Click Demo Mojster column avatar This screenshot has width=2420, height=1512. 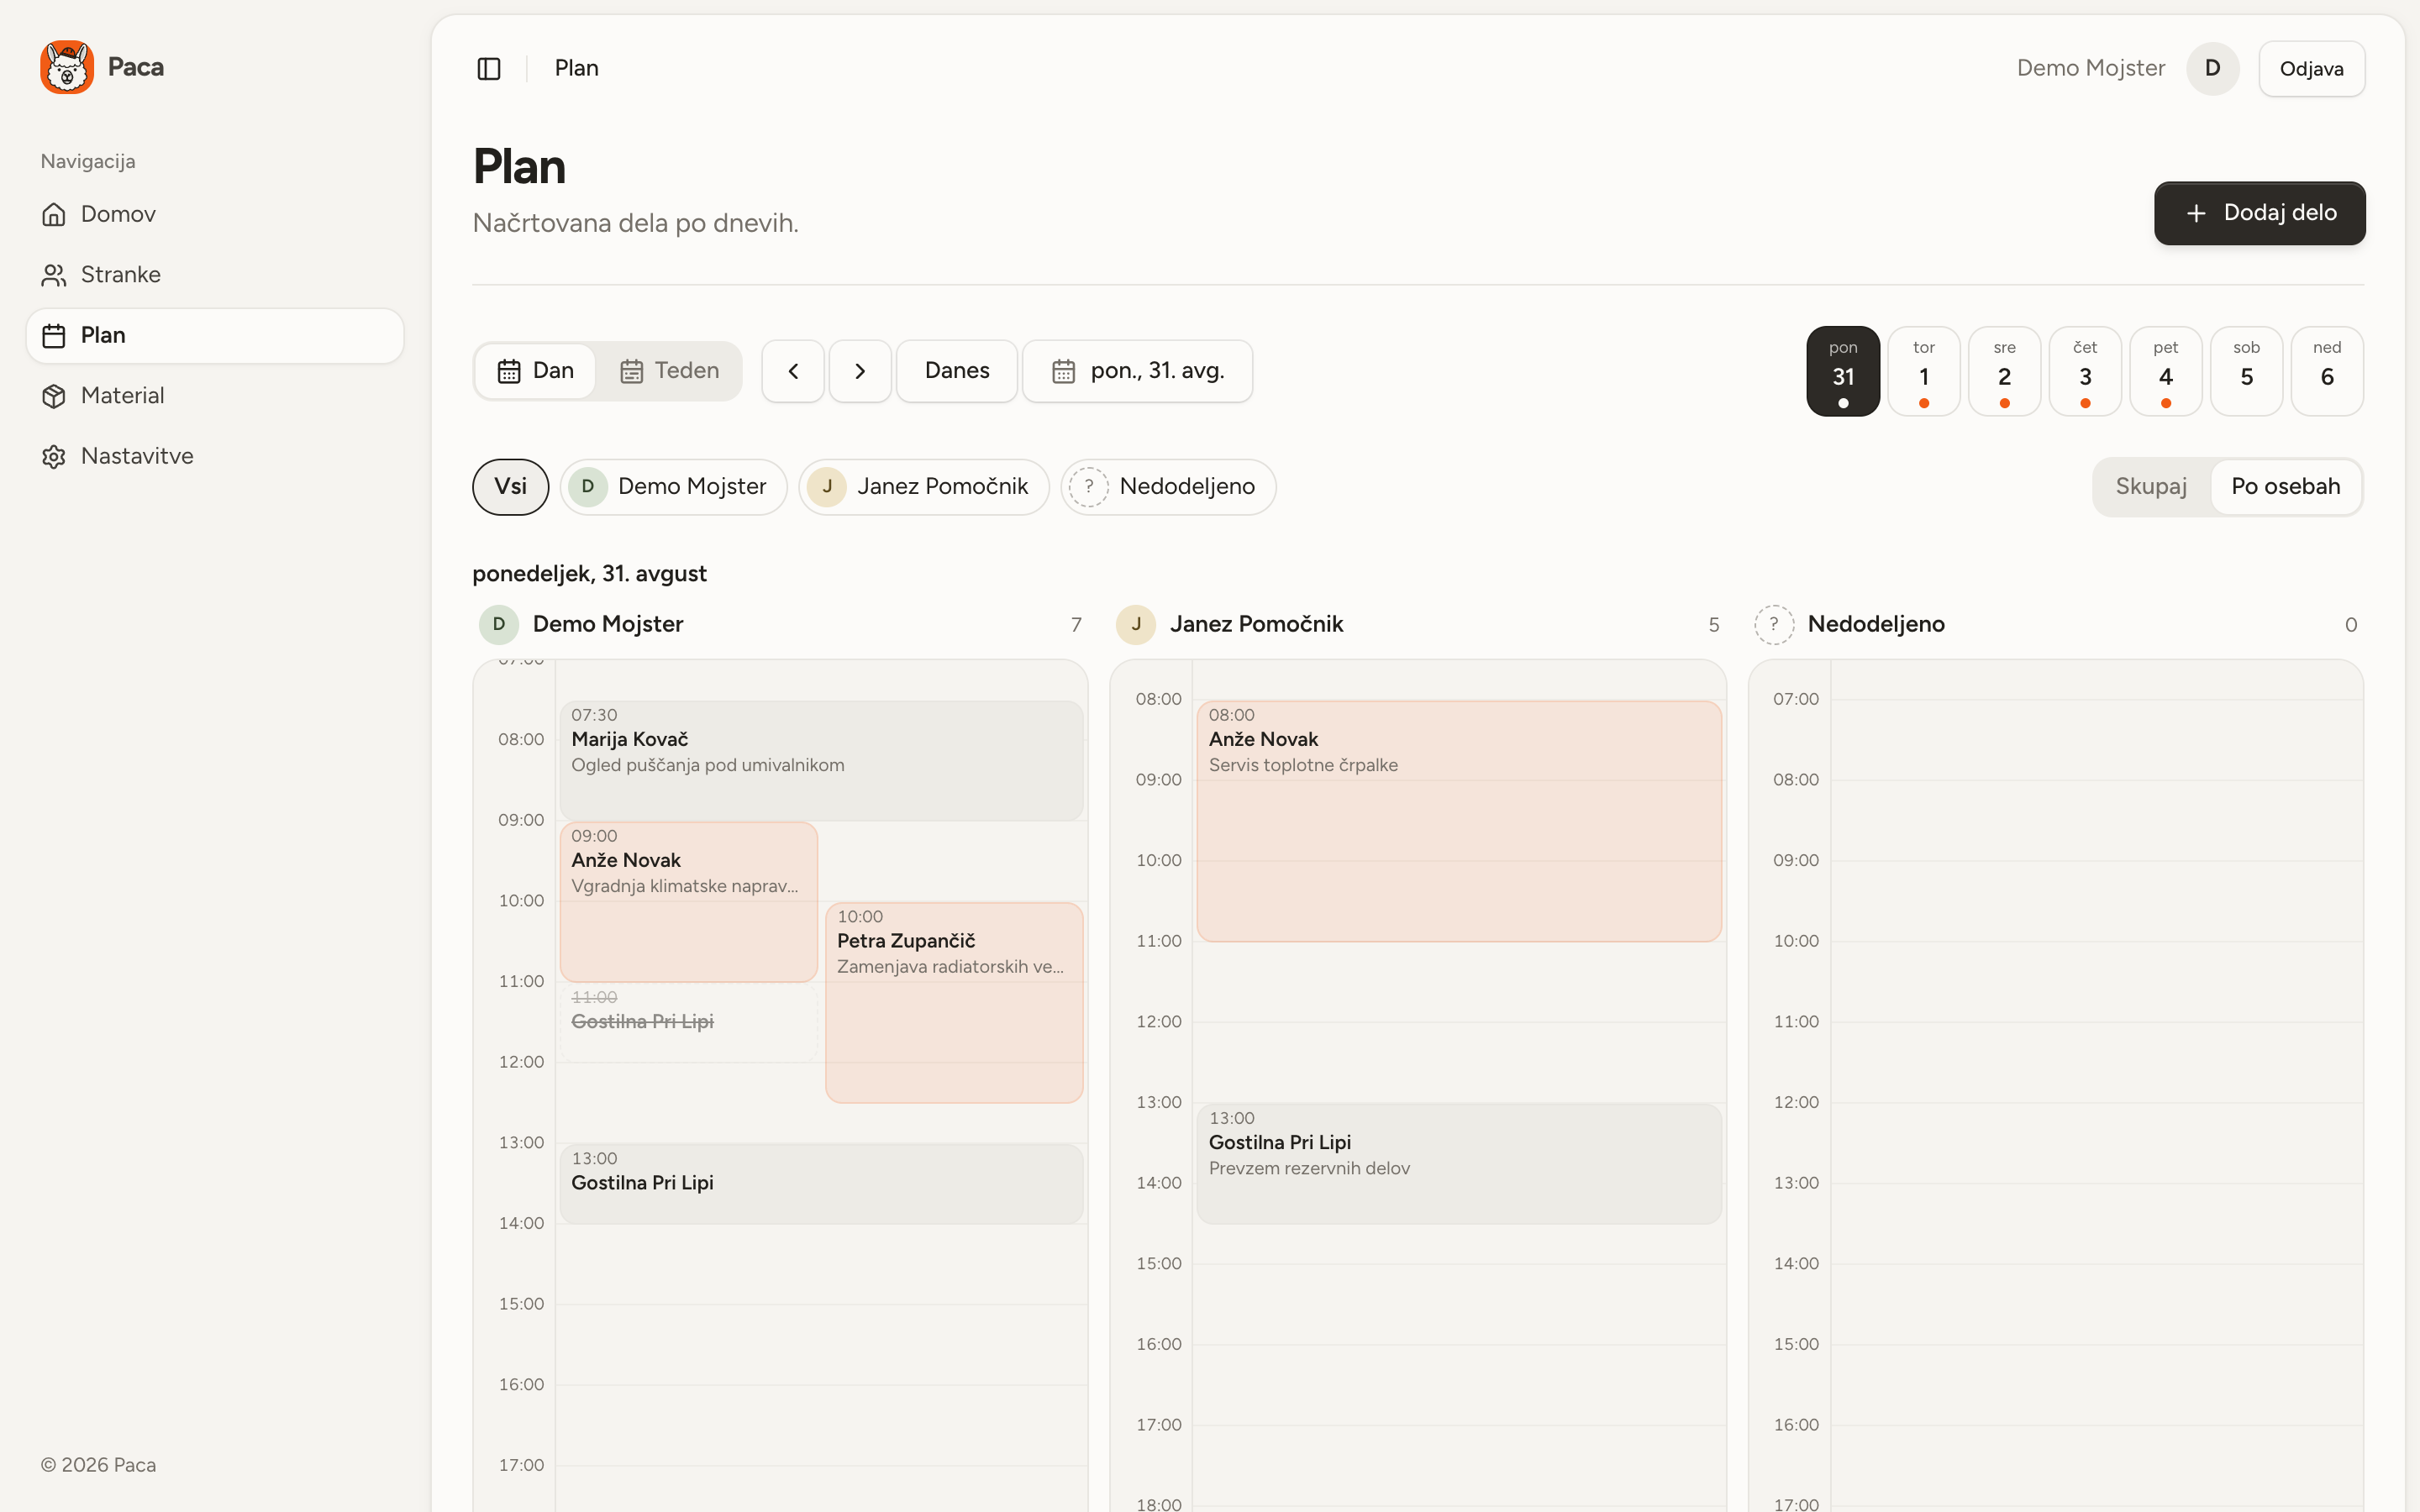point(499,624)
